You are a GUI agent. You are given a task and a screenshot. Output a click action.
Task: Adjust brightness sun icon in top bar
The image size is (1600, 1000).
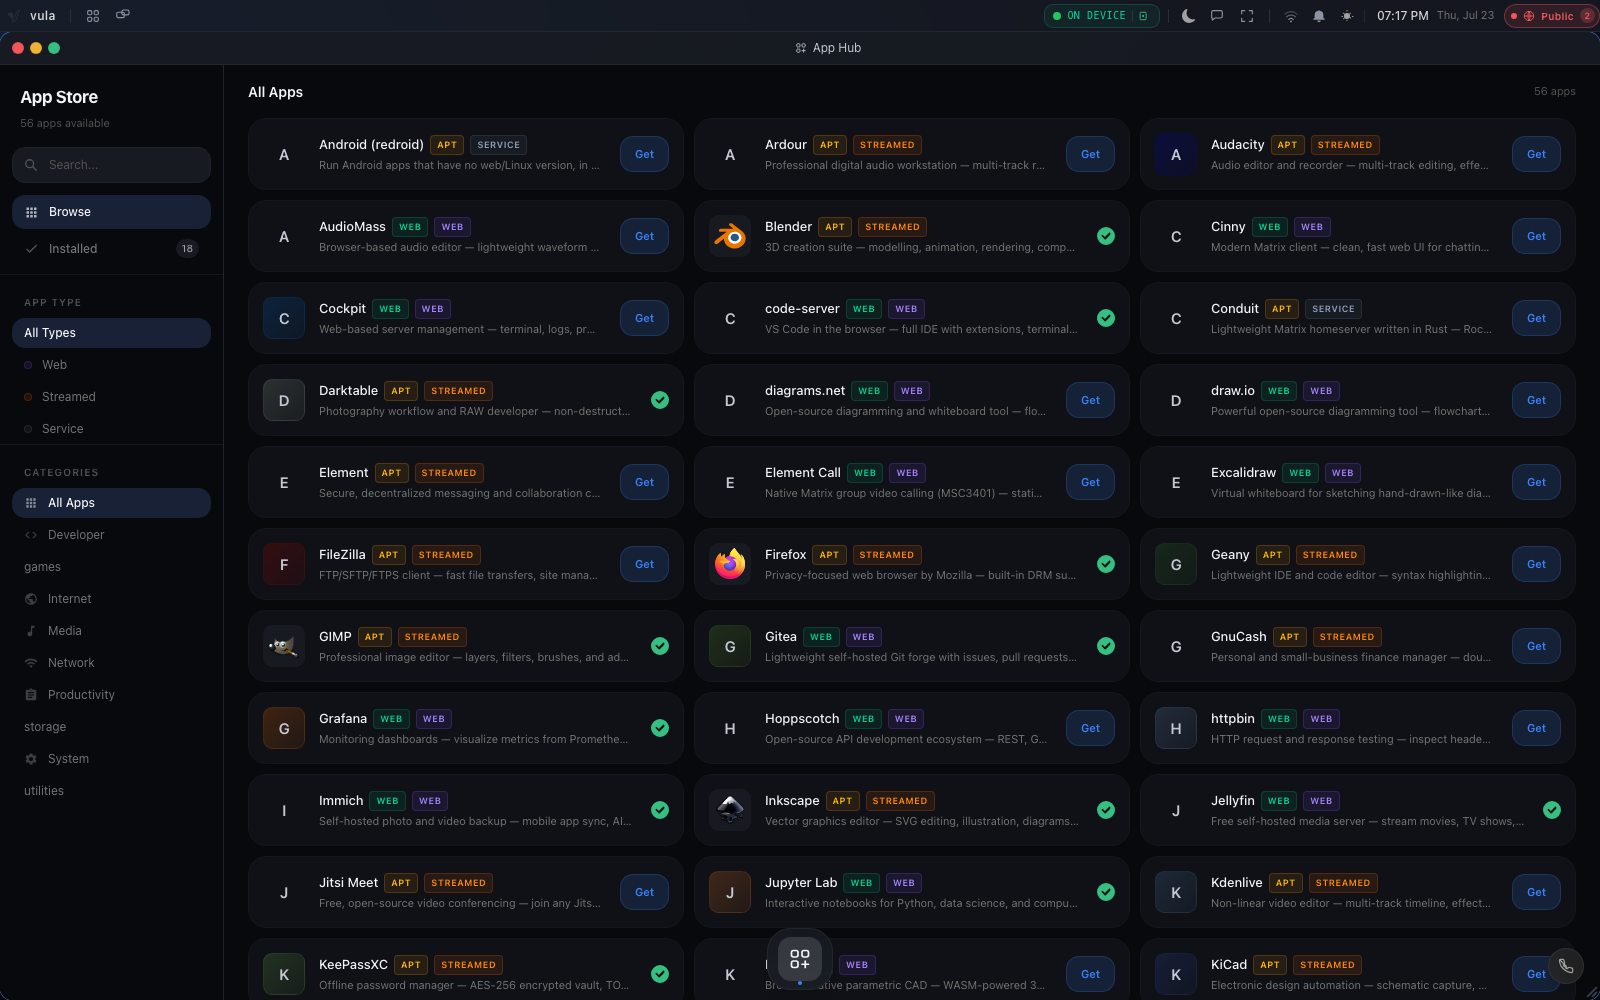tap(1347, 16)
